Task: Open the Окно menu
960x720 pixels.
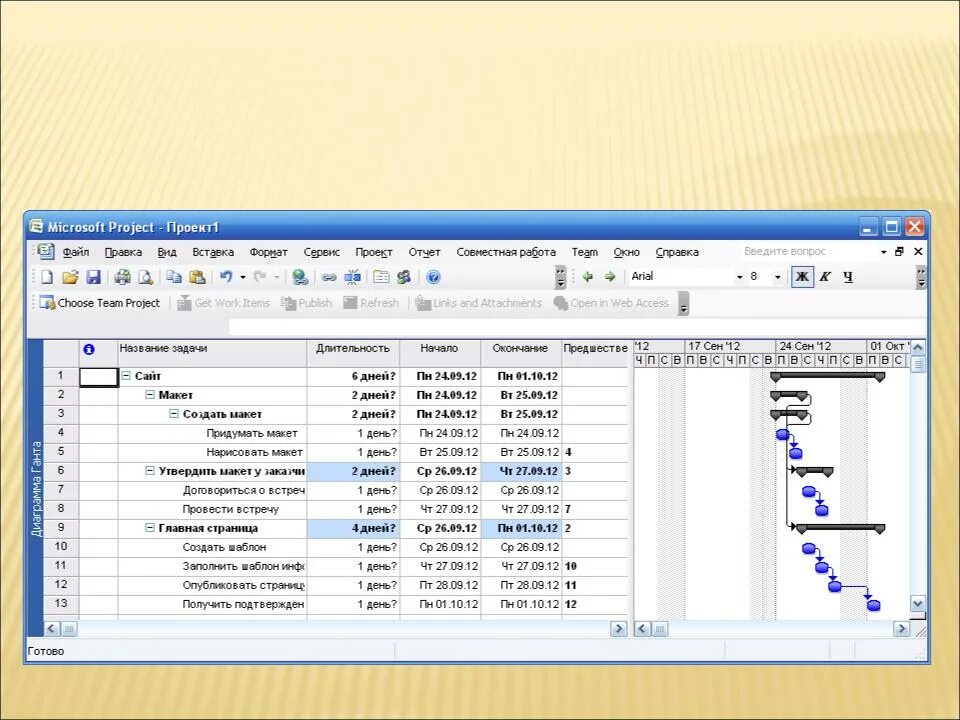Action: click(x=626, y=252)
